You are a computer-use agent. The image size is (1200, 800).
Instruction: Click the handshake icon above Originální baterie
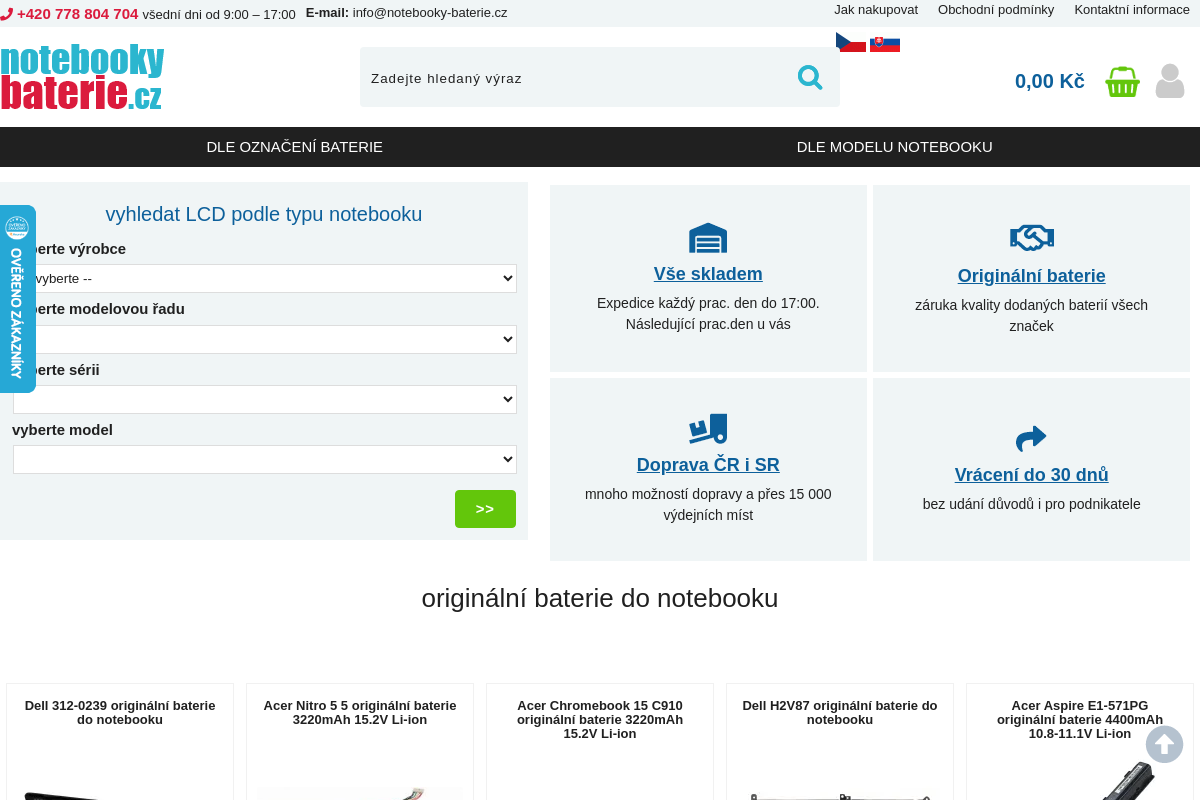pos(1032,237)
